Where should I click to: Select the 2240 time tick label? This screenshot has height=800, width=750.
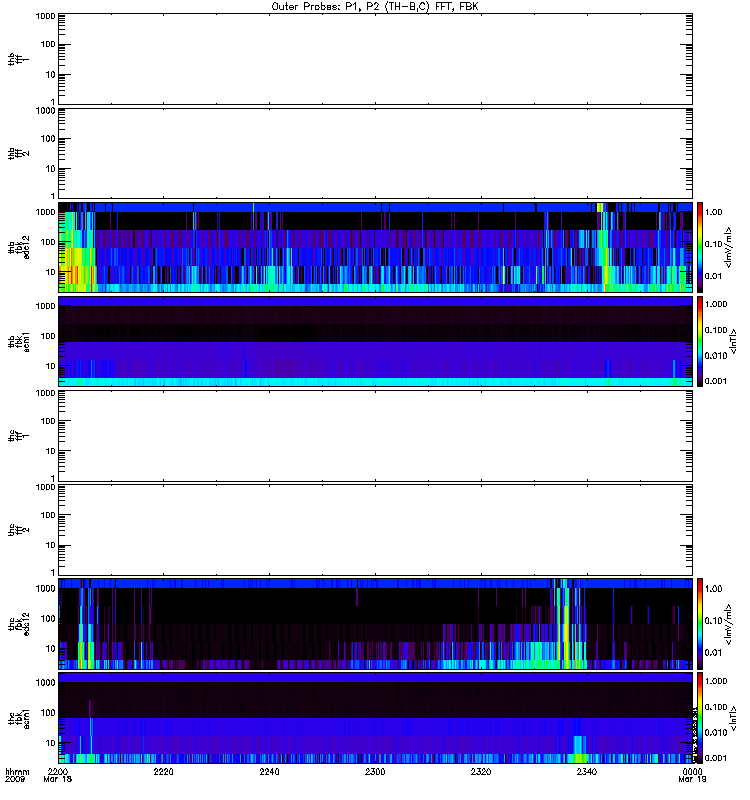(x=269, y=771)
